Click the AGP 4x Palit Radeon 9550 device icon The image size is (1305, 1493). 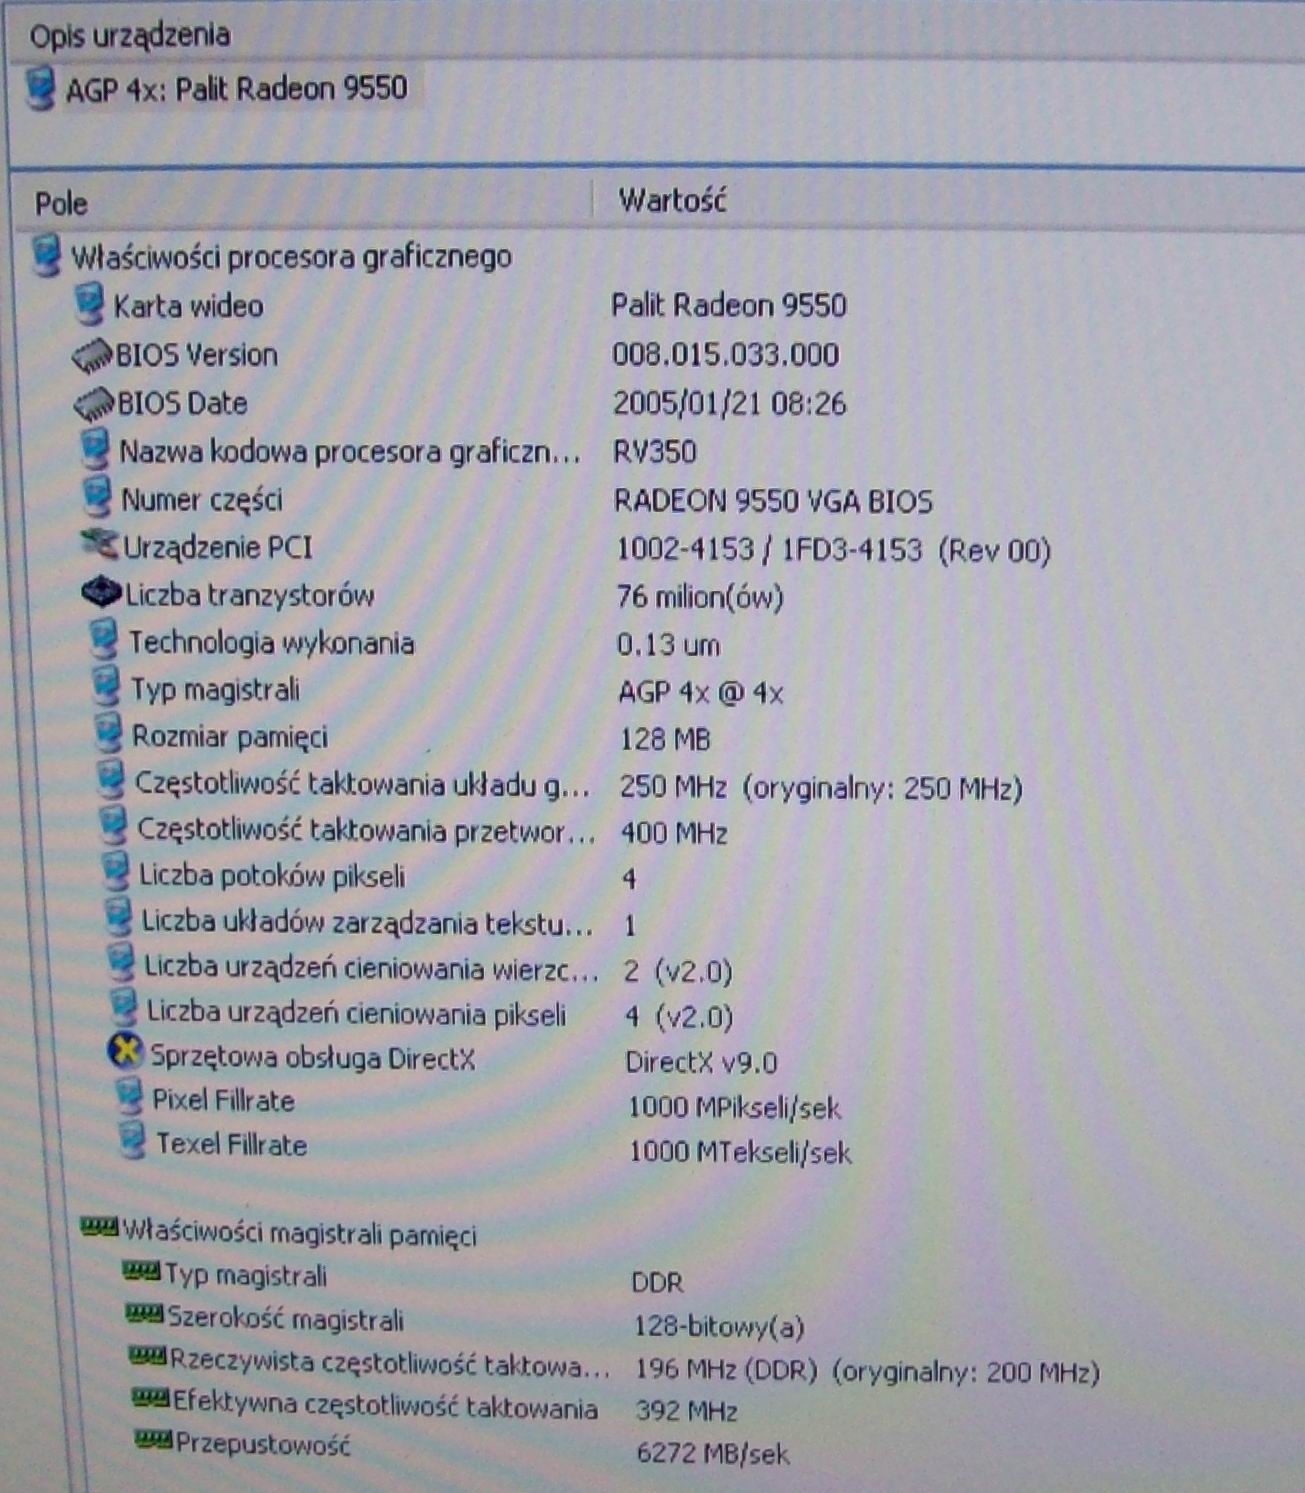41,87
